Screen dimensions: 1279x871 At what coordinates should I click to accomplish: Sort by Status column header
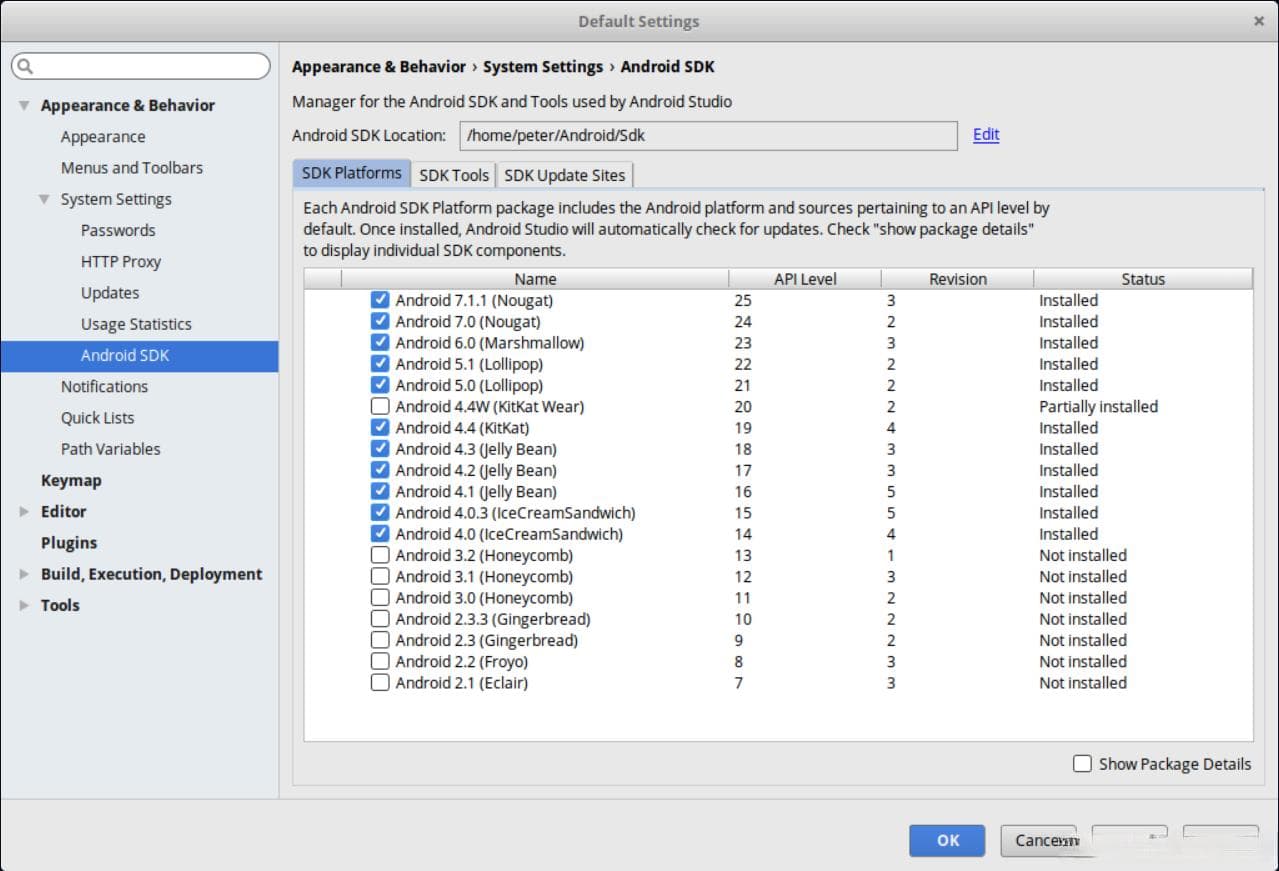tap(1143, 279)
